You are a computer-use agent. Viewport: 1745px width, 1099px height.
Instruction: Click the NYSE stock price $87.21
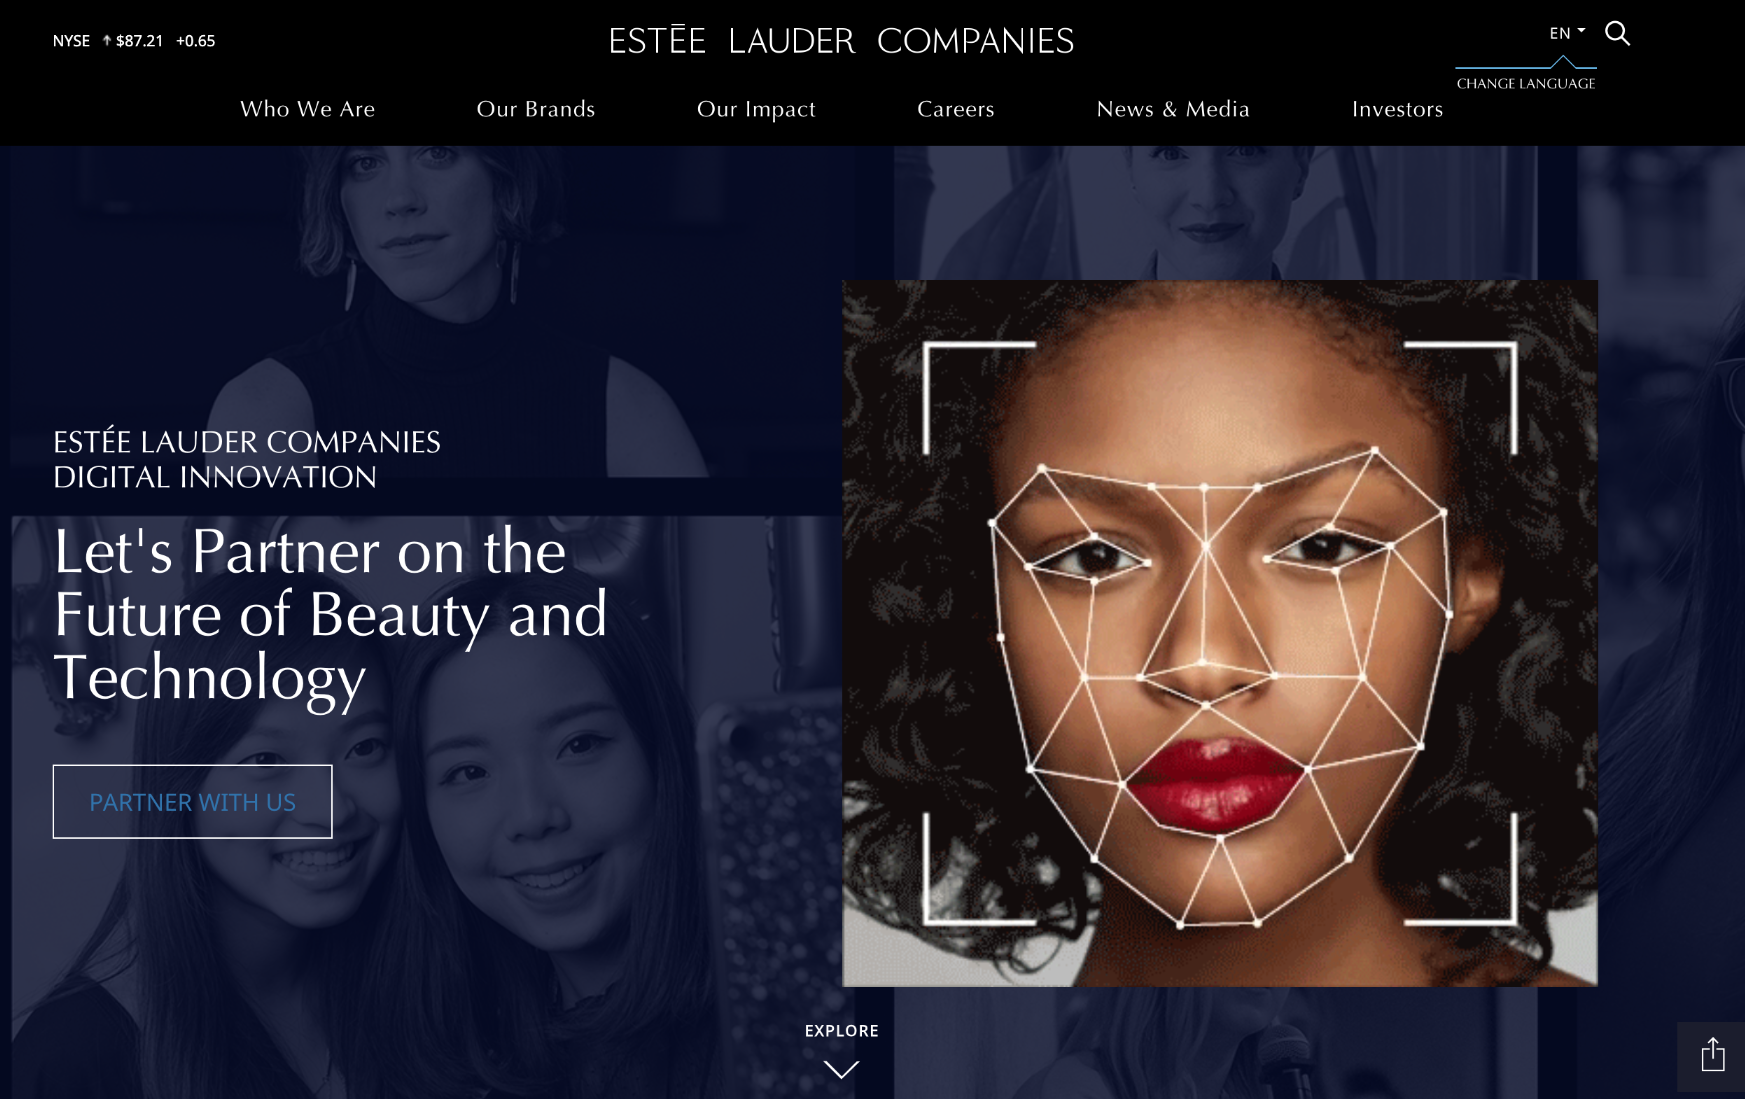tap(139, 41)
